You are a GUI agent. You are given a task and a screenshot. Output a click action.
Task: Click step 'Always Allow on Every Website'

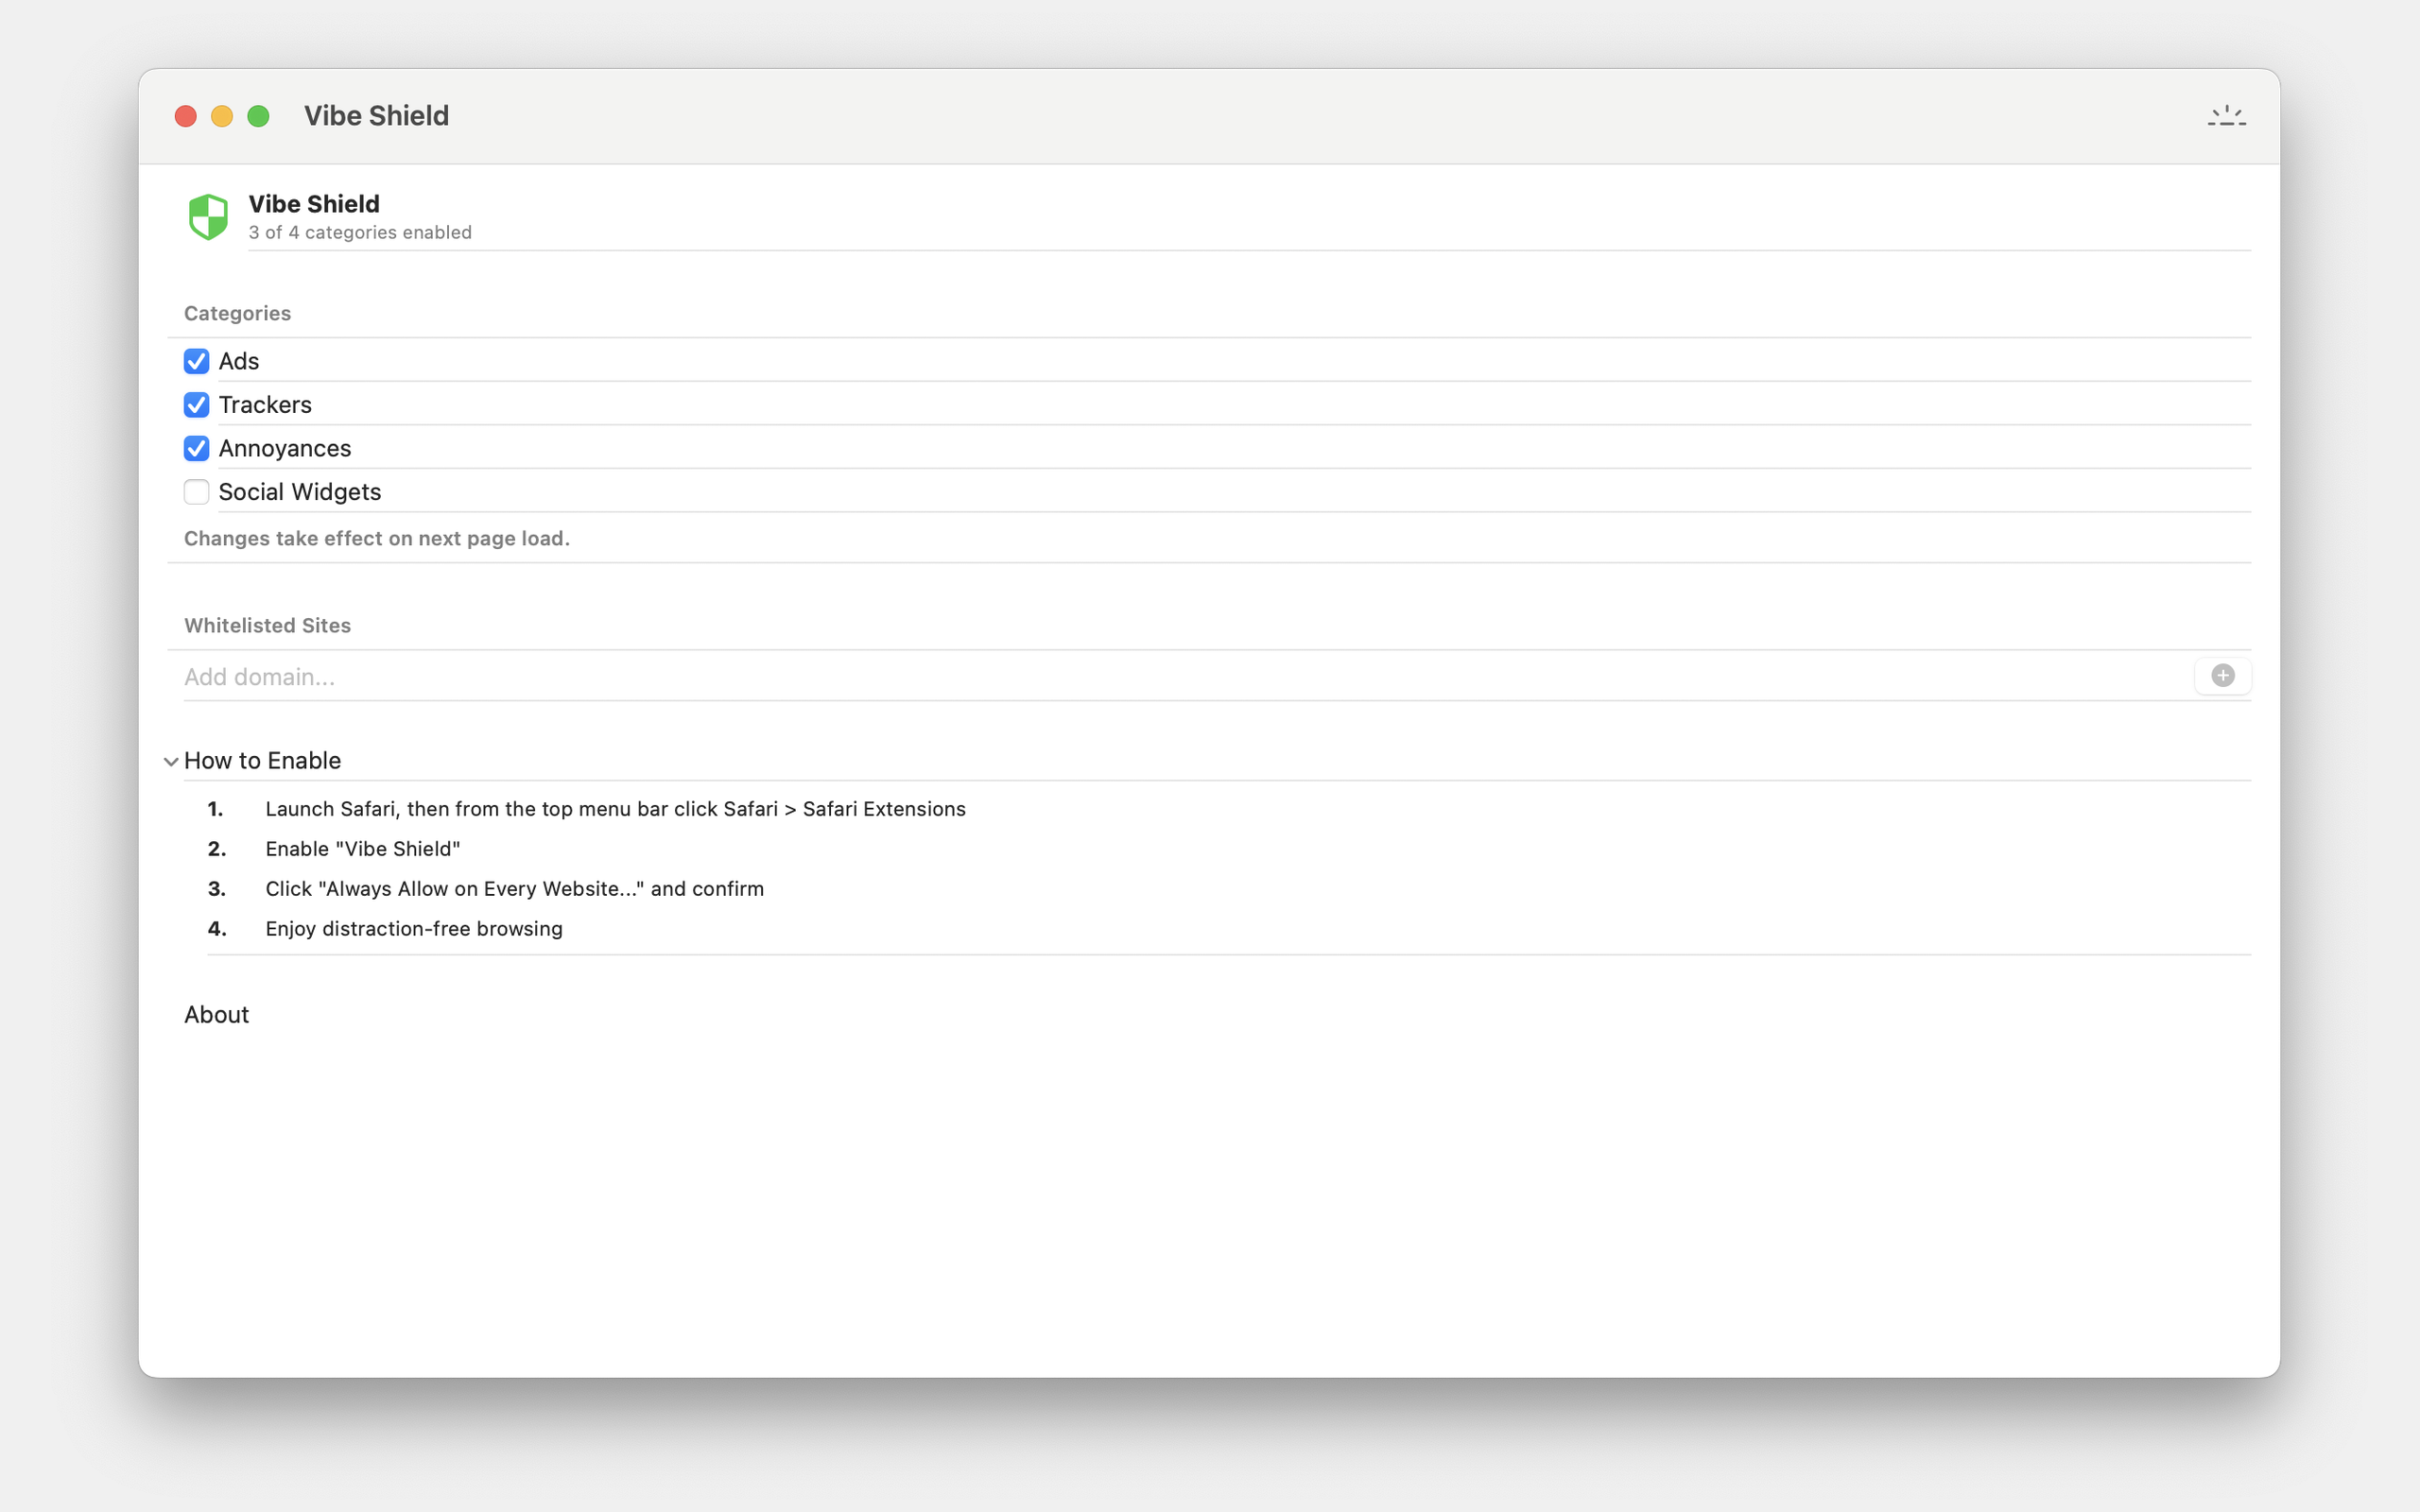coord(514,888)
